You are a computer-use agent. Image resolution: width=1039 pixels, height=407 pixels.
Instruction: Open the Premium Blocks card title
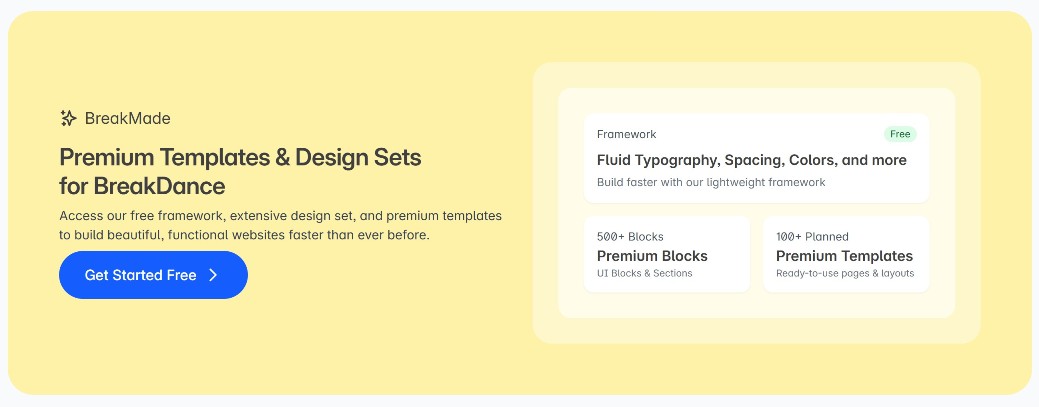(652, 256)
